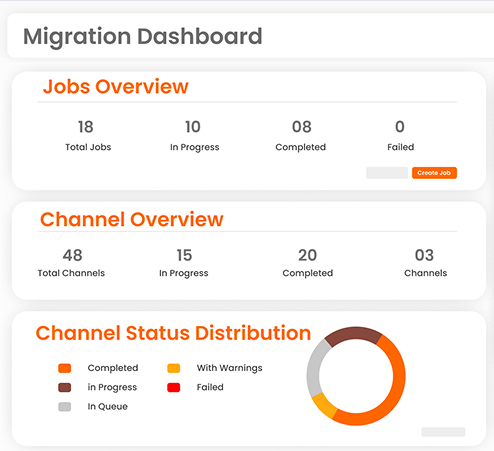The height and width of the screenshot is (451, 494).
Task: Click the 48 Total Channels count
Action: click(x=72, y=255)
